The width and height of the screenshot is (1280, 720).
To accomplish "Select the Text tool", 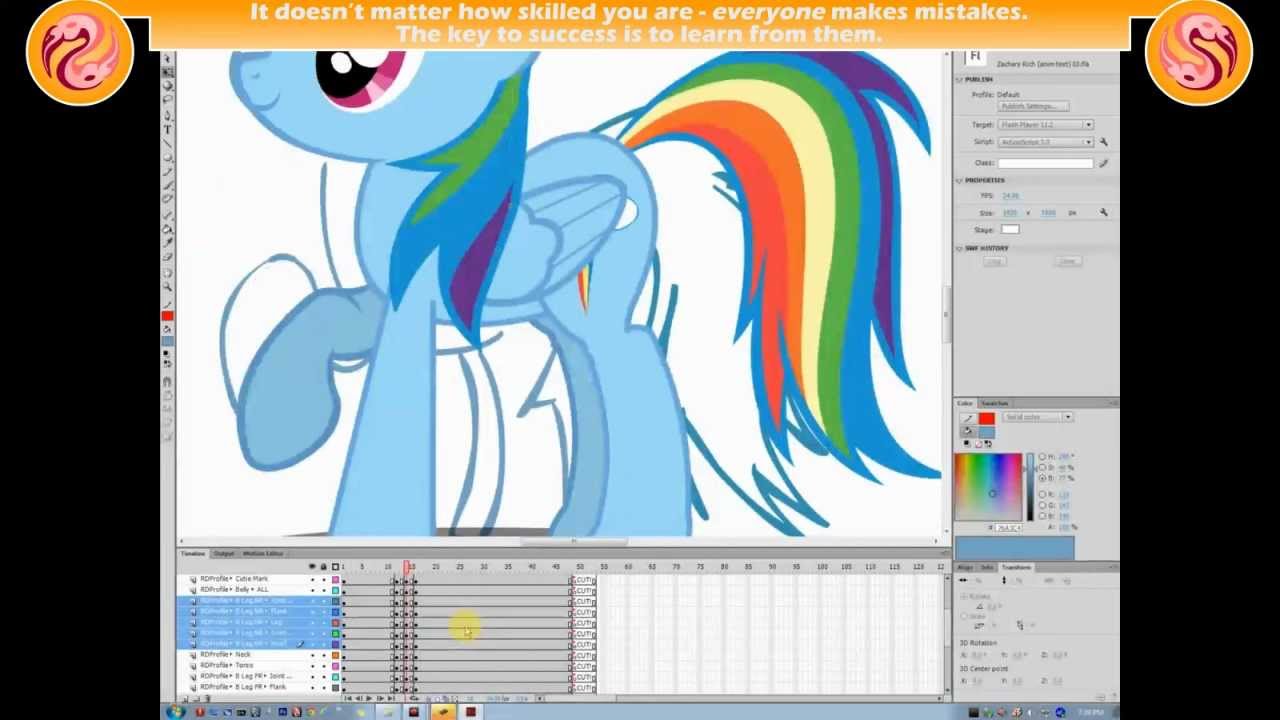I will point(168,132).
